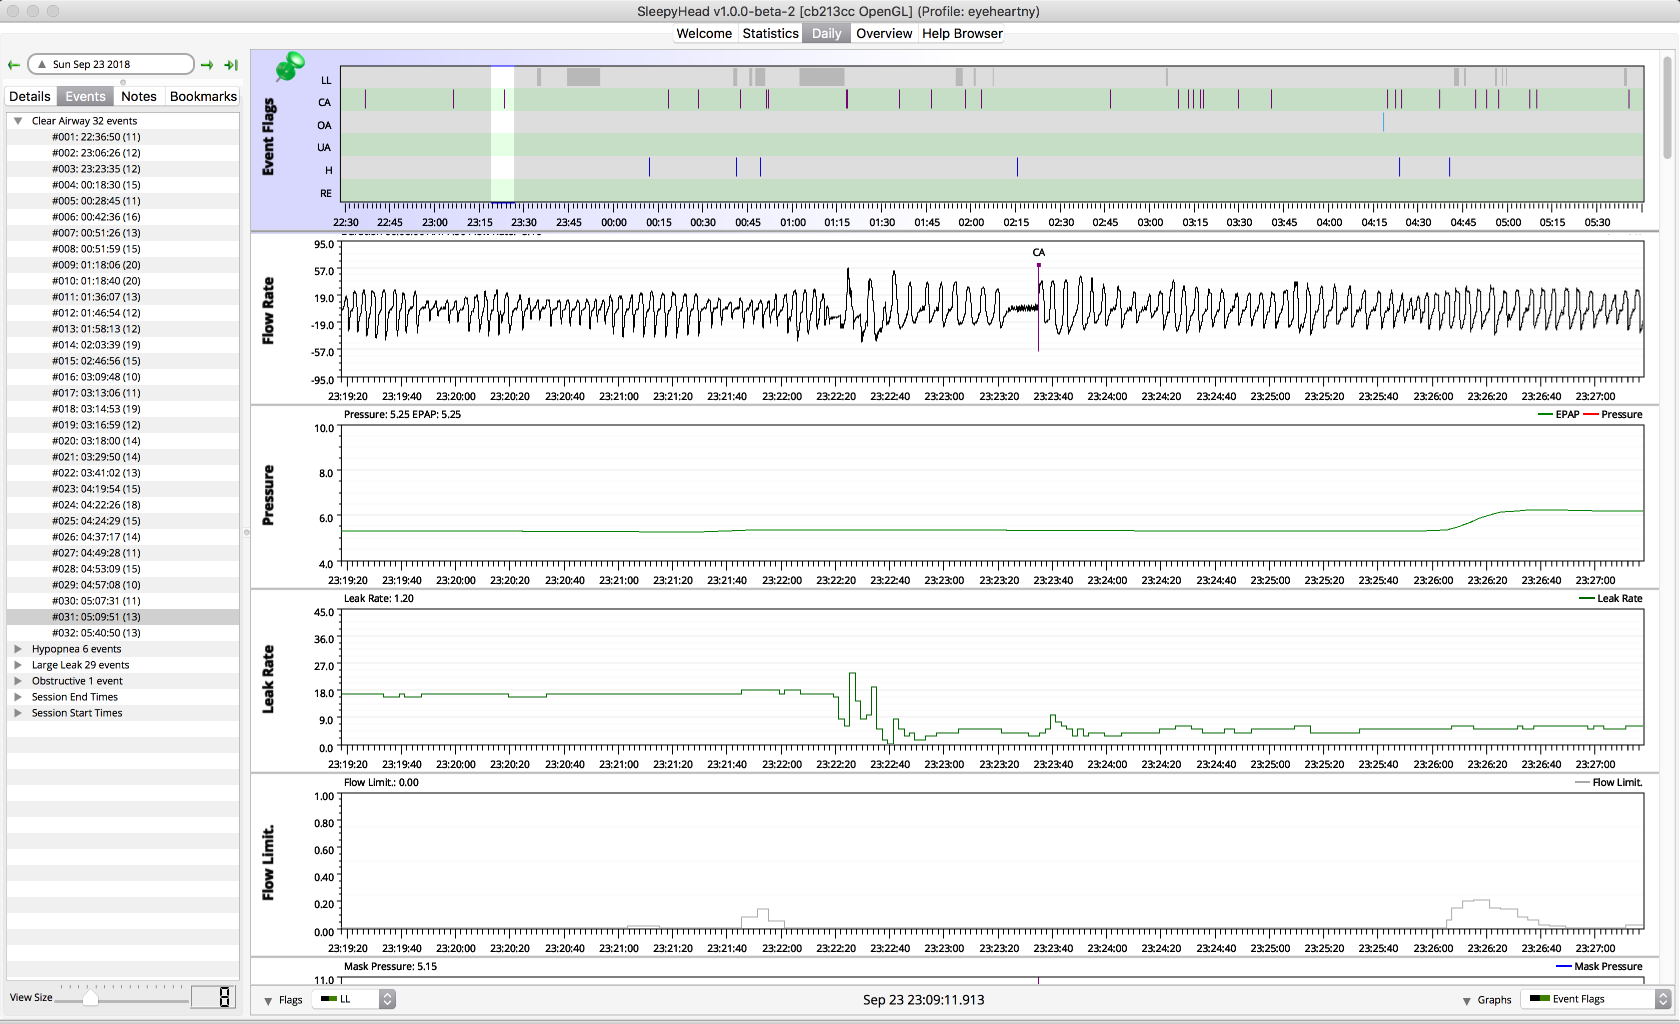Click the triangle icon beside Flags label

click(268, 1000)
